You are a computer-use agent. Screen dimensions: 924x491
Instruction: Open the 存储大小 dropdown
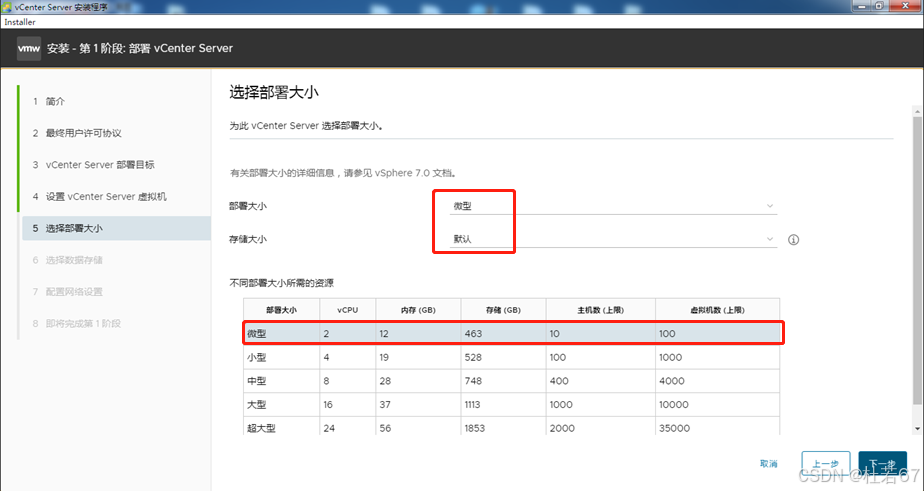613,239
